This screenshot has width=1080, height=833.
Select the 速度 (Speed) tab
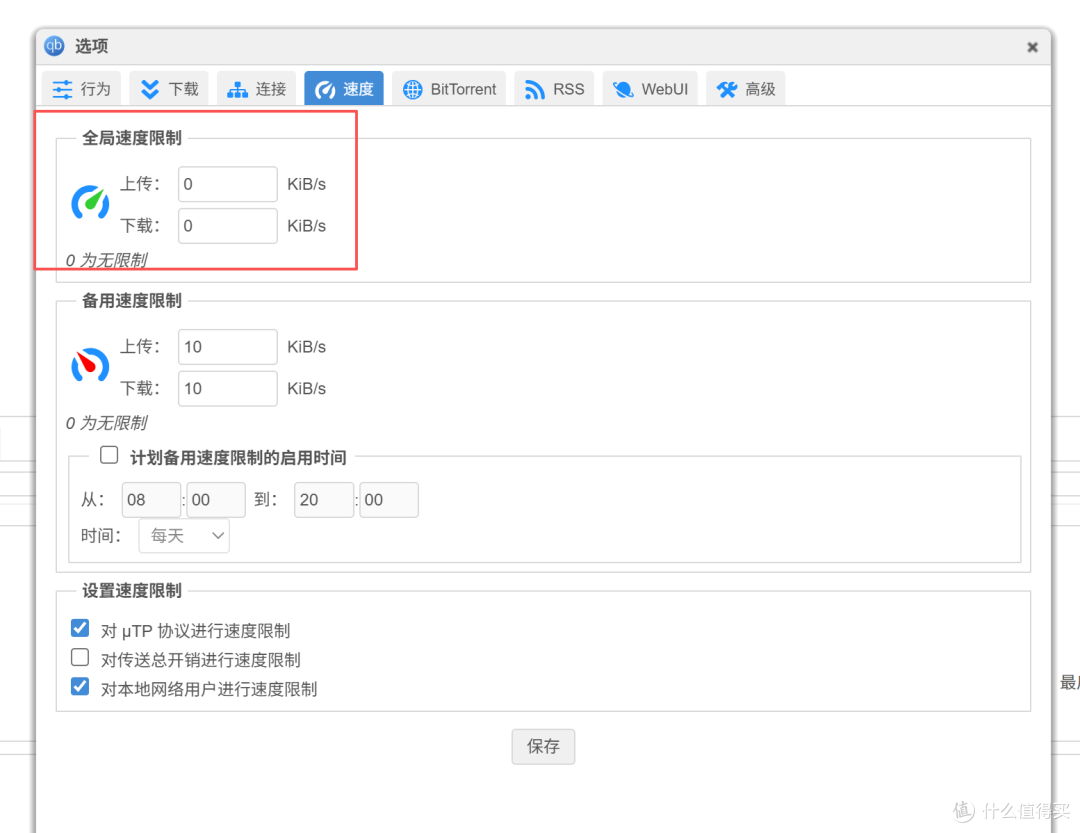click(x=344, y=89)
